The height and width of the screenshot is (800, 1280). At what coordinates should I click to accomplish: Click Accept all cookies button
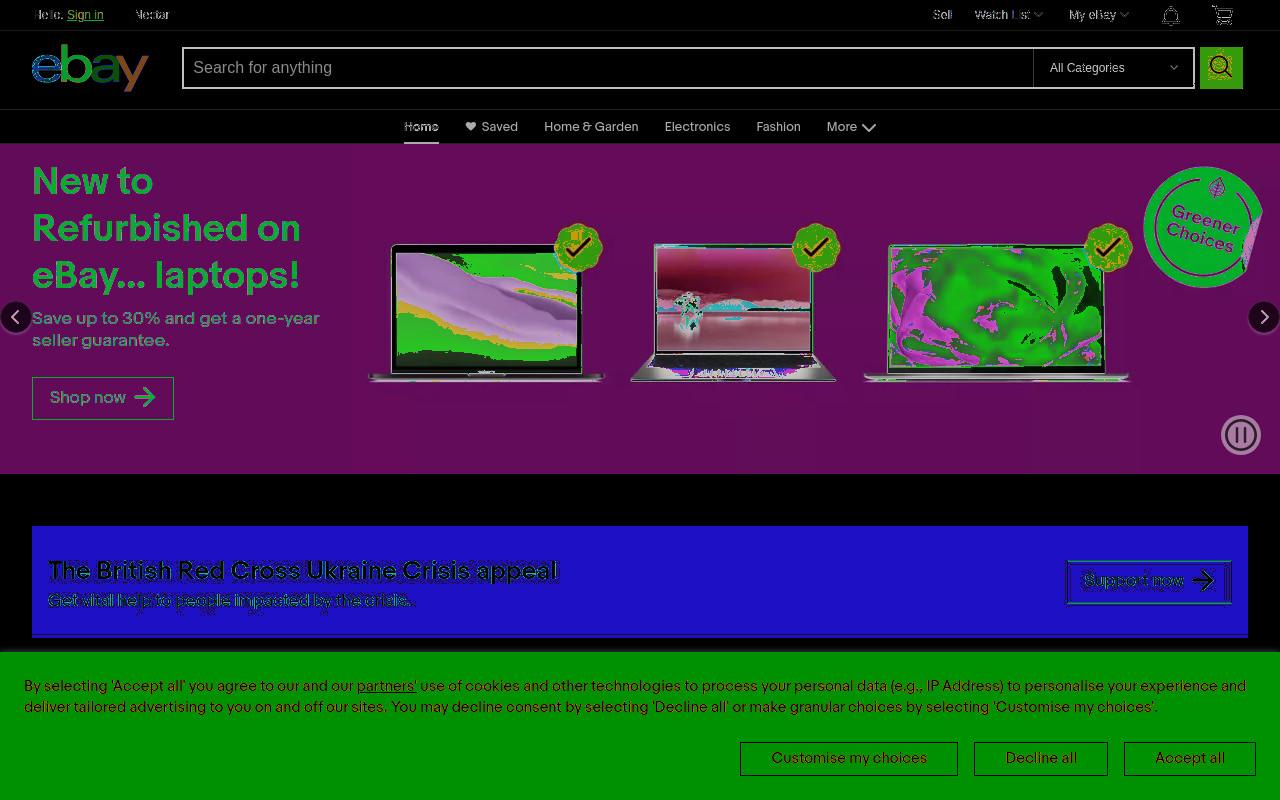click(x=1190, y=758)
